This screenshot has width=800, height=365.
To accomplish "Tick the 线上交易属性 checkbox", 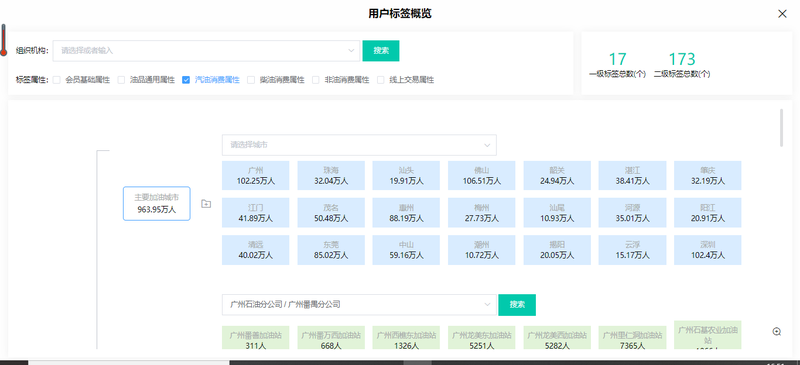I will click(381, 80).
